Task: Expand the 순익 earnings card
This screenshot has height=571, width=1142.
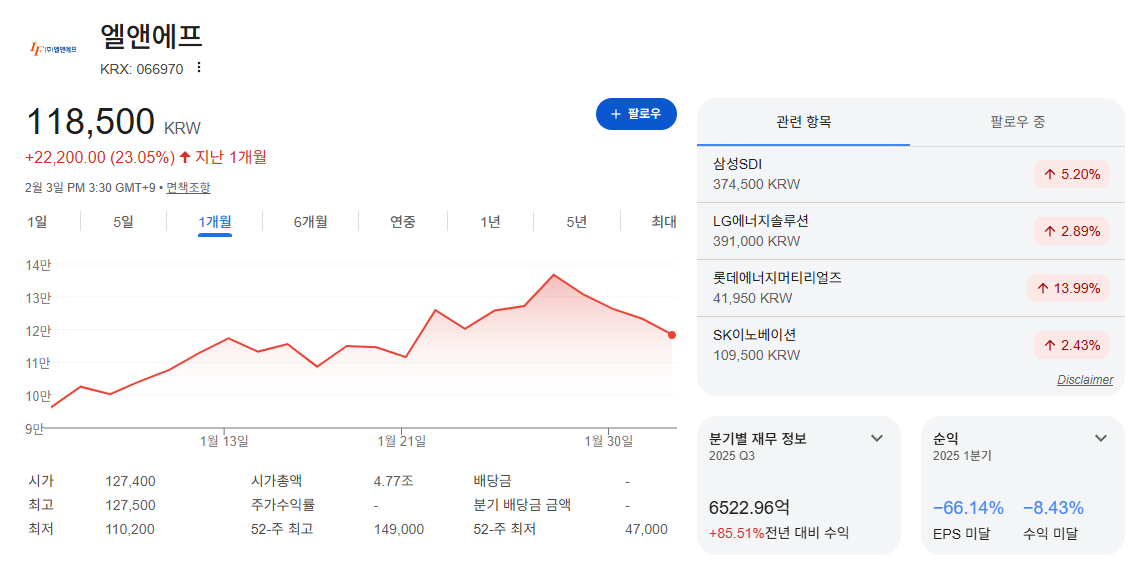Action: point(1100,438)
